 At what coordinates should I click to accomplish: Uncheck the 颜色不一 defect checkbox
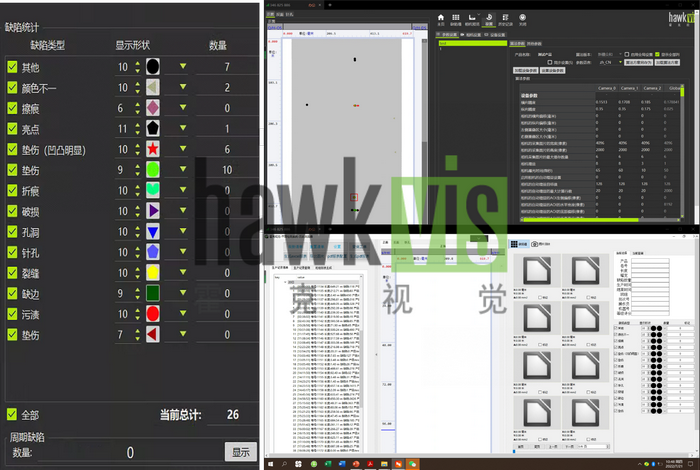pyautogui.click(x=12, y=87)
